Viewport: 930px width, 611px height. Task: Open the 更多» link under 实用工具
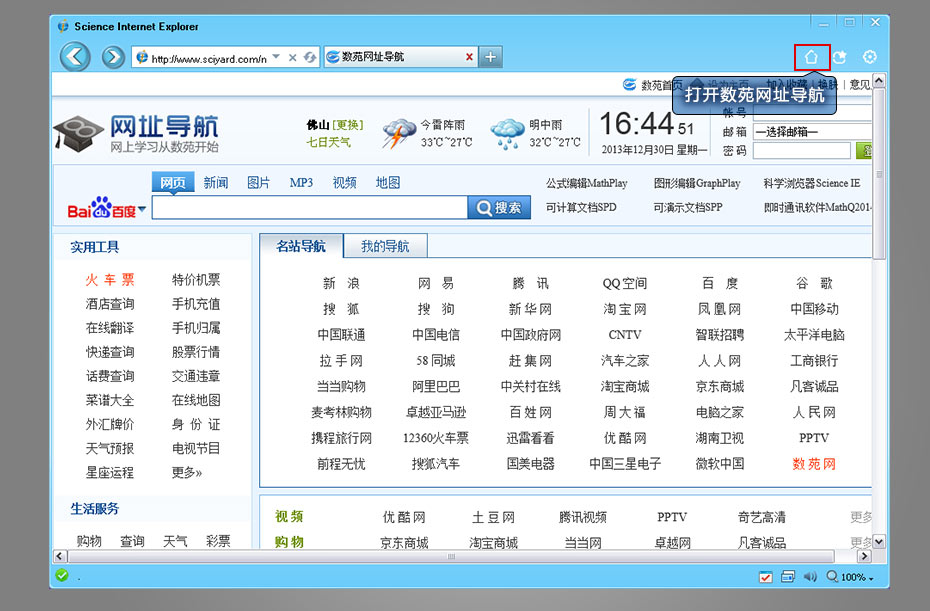pos(187,473)
